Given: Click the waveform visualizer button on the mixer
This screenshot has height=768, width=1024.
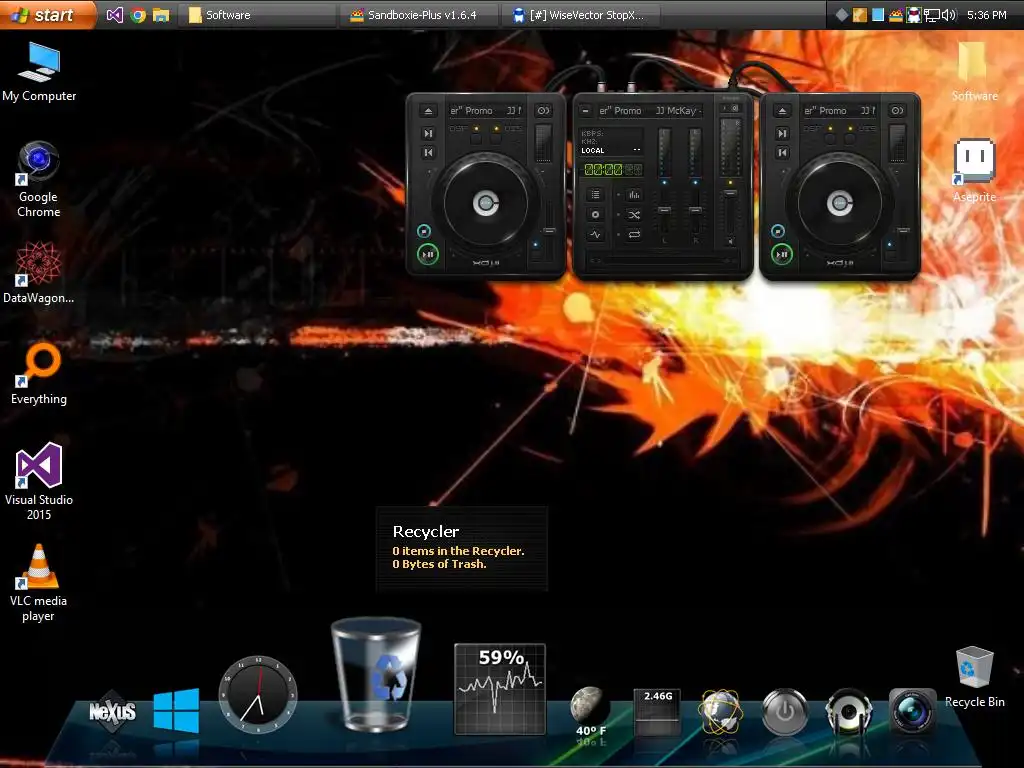Looking at the screenshot, I should [x=595, y=234].
